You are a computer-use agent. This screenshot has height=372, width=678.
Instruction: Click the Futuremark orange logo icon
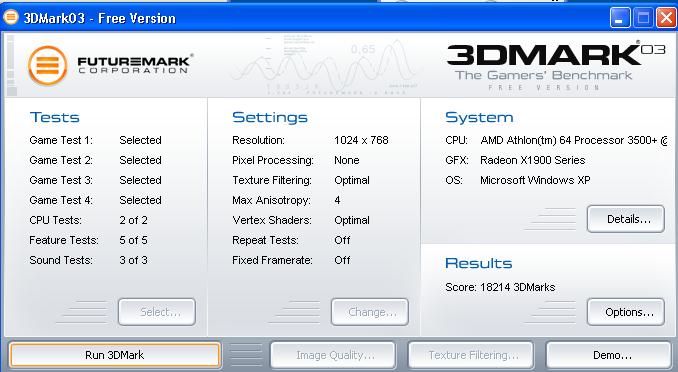(x=48, y=66)
